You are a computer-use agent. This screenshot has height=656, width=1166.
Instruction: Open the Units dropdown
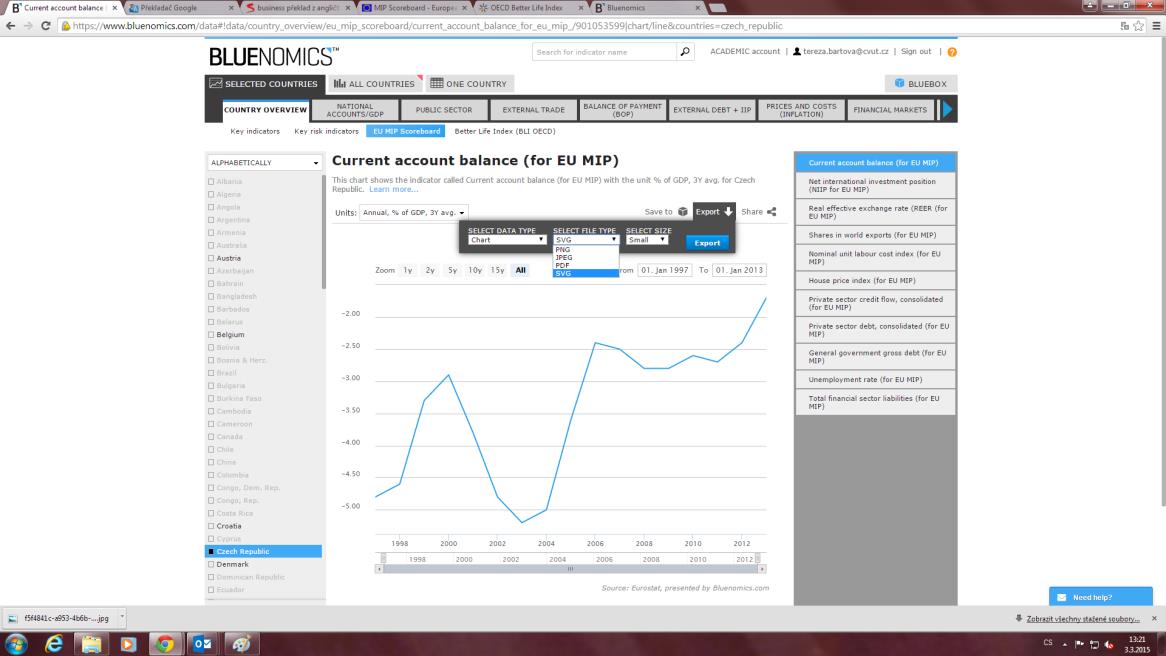coord(413,212)
